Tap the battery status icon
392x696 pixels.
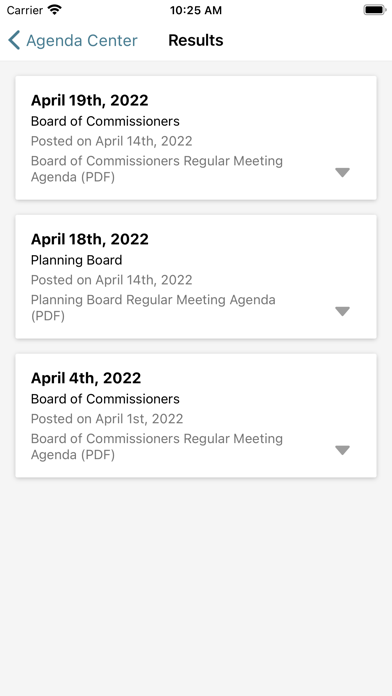(x=375, y=10)
